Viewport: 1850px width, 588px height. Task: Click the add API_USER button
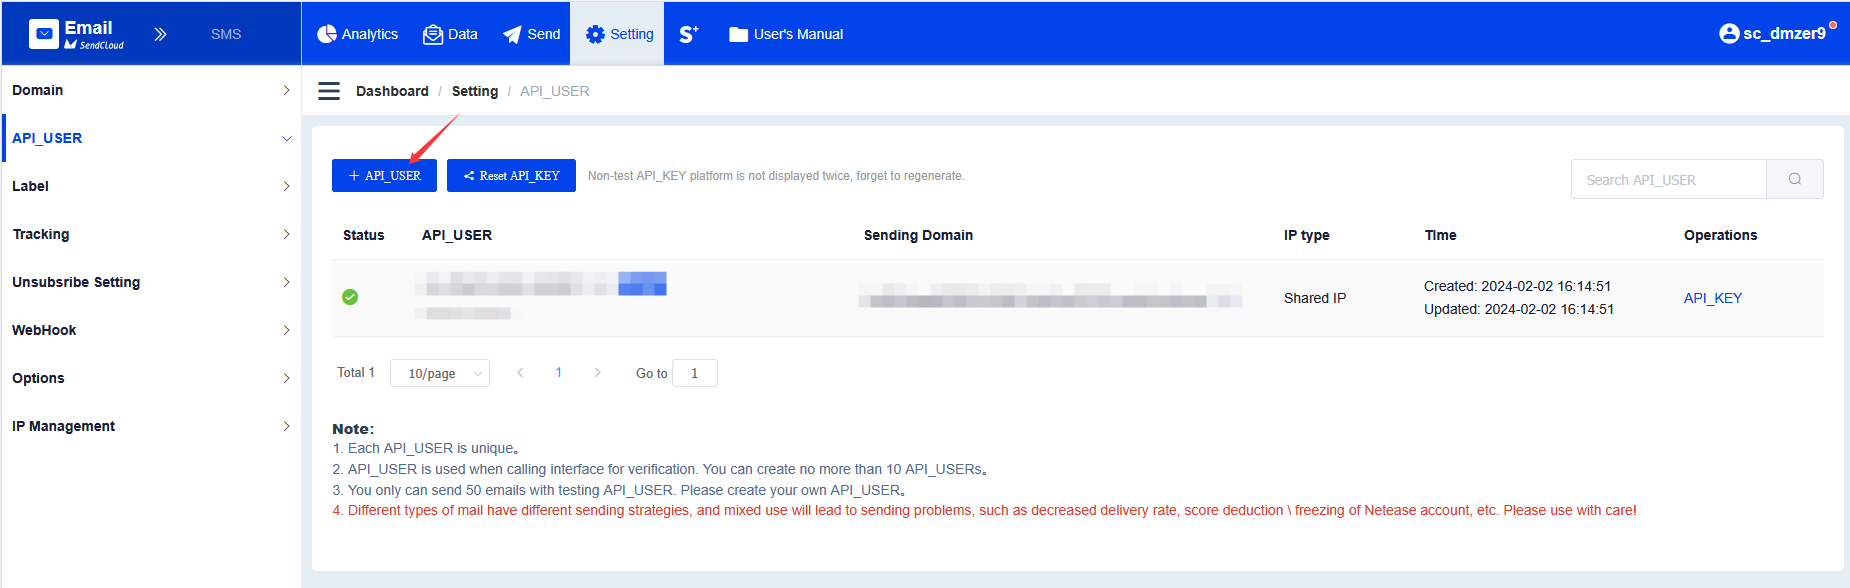pyautogui.click(x=384, y=175)
